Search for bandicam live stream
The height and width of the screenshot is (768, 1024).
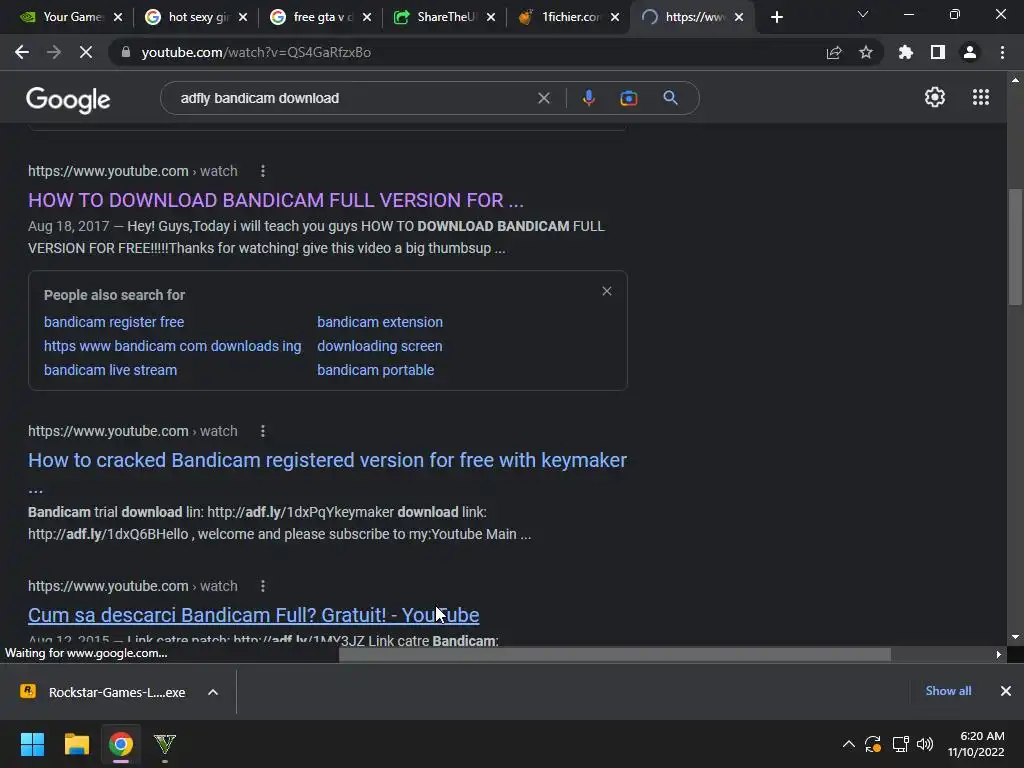pos(110,370)
